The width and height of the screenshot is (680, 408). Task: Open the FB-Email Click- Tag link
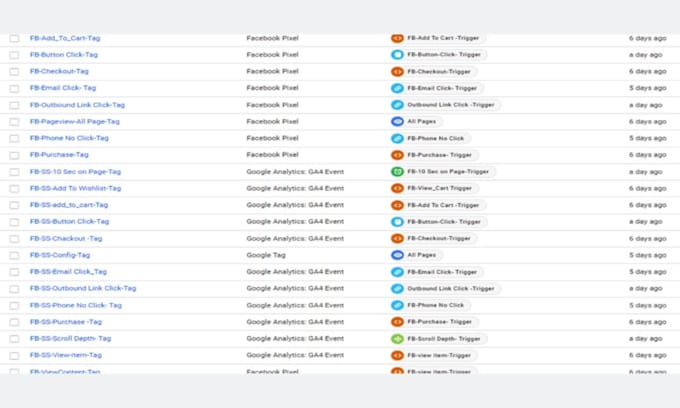63,88
